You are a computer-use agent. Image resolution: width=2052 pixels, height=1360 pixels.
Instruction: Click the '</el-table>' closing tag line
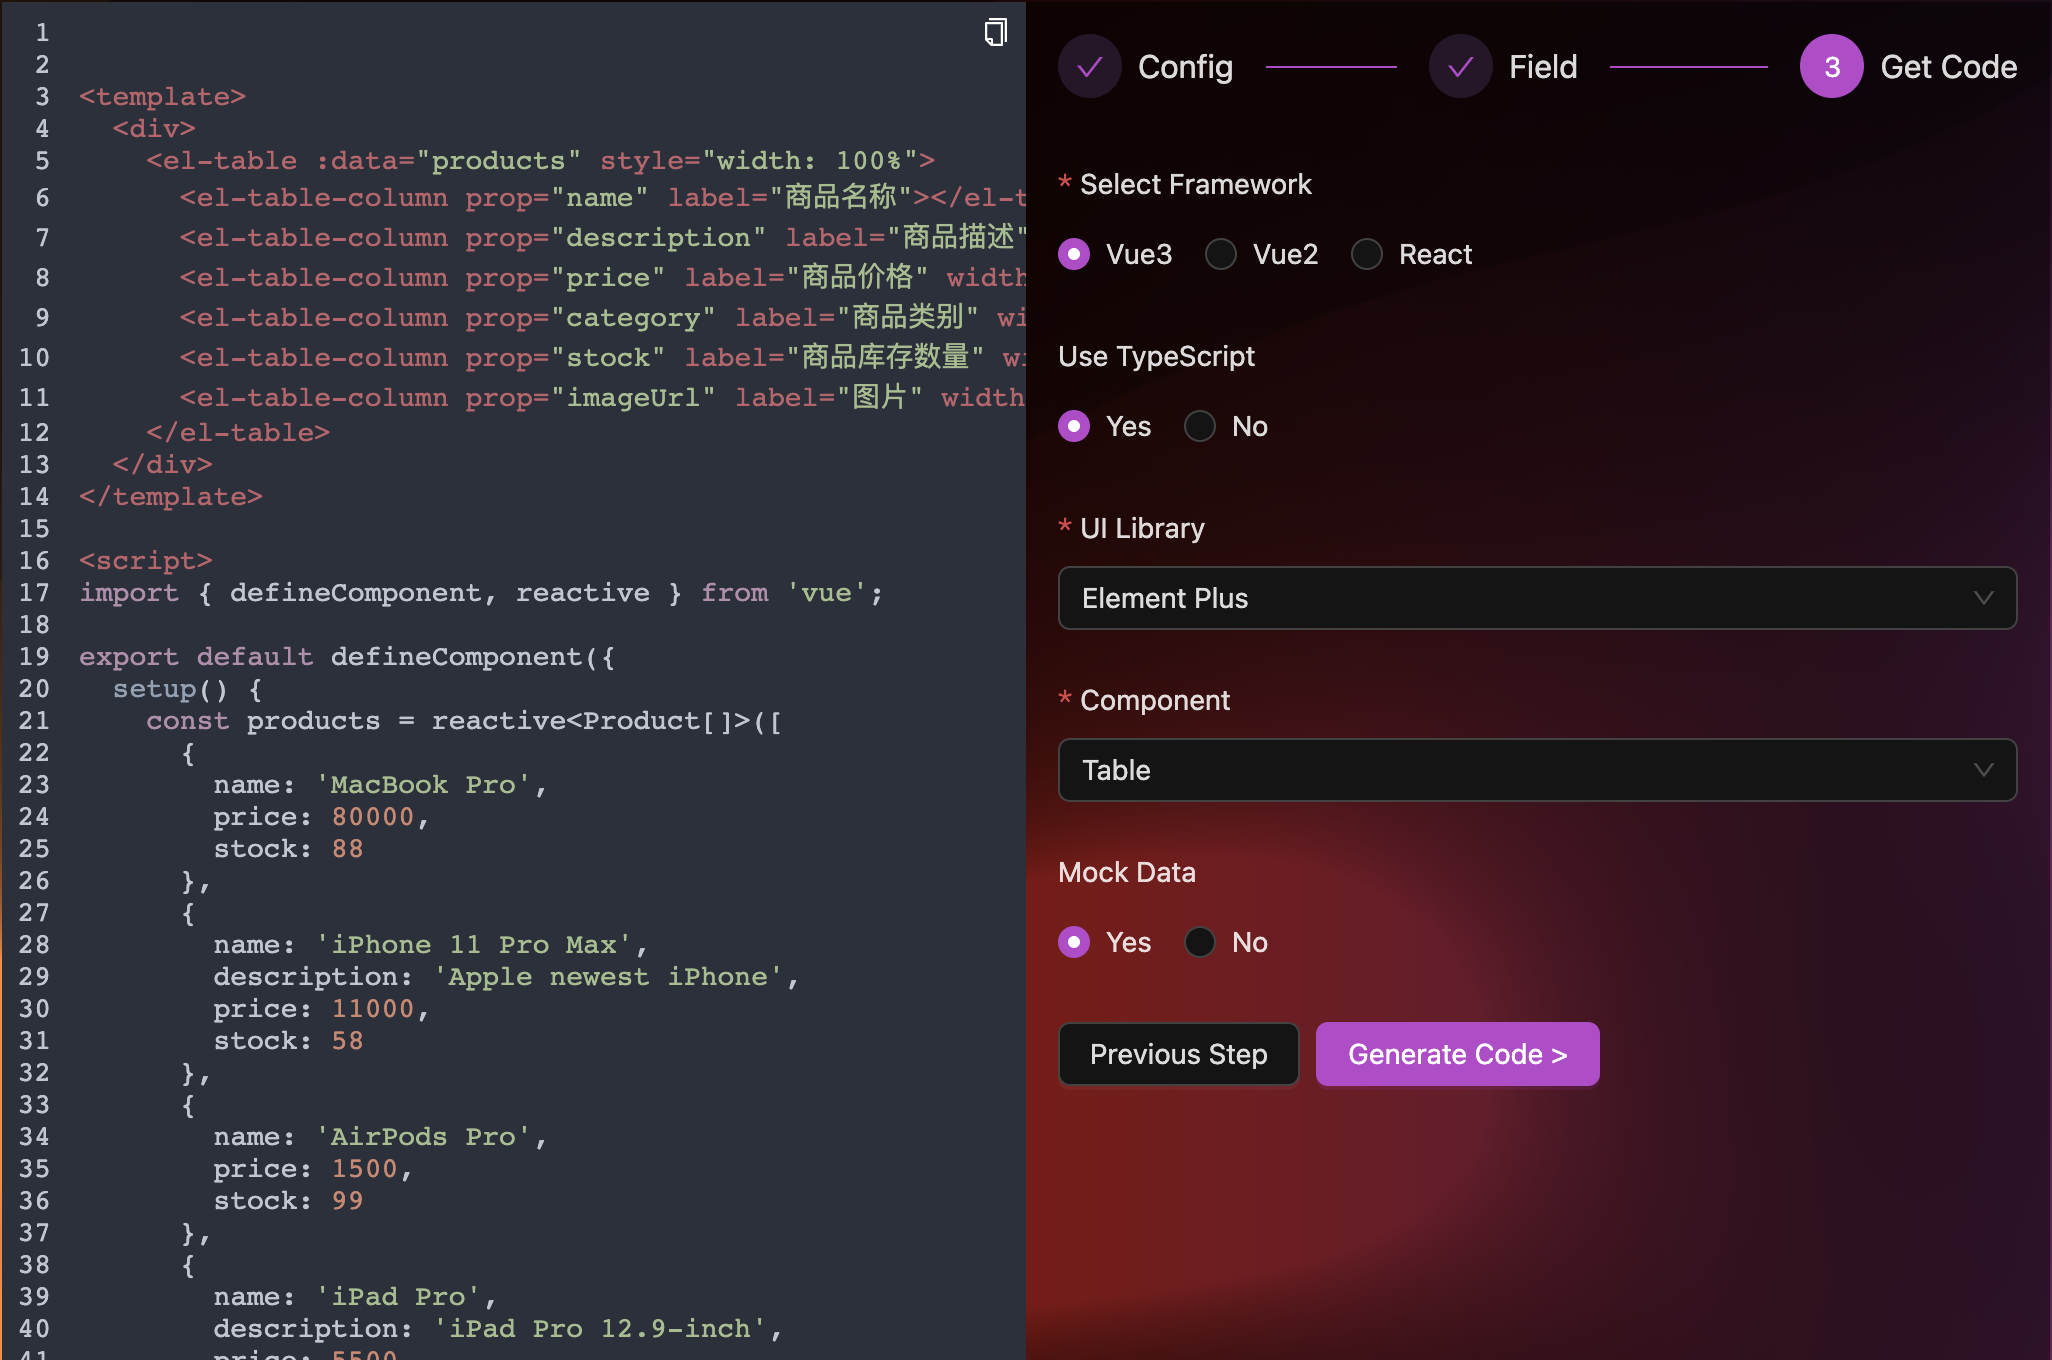click(237, 433)
